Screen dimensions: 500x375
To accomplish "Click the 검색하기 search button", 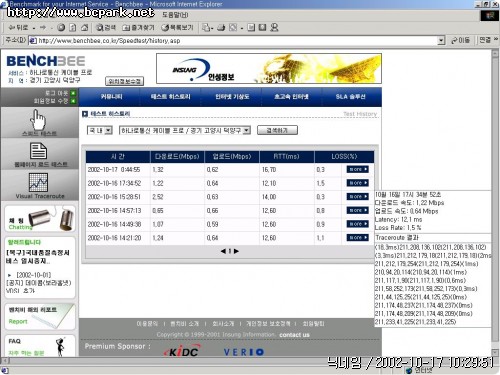I will point(277,130).
